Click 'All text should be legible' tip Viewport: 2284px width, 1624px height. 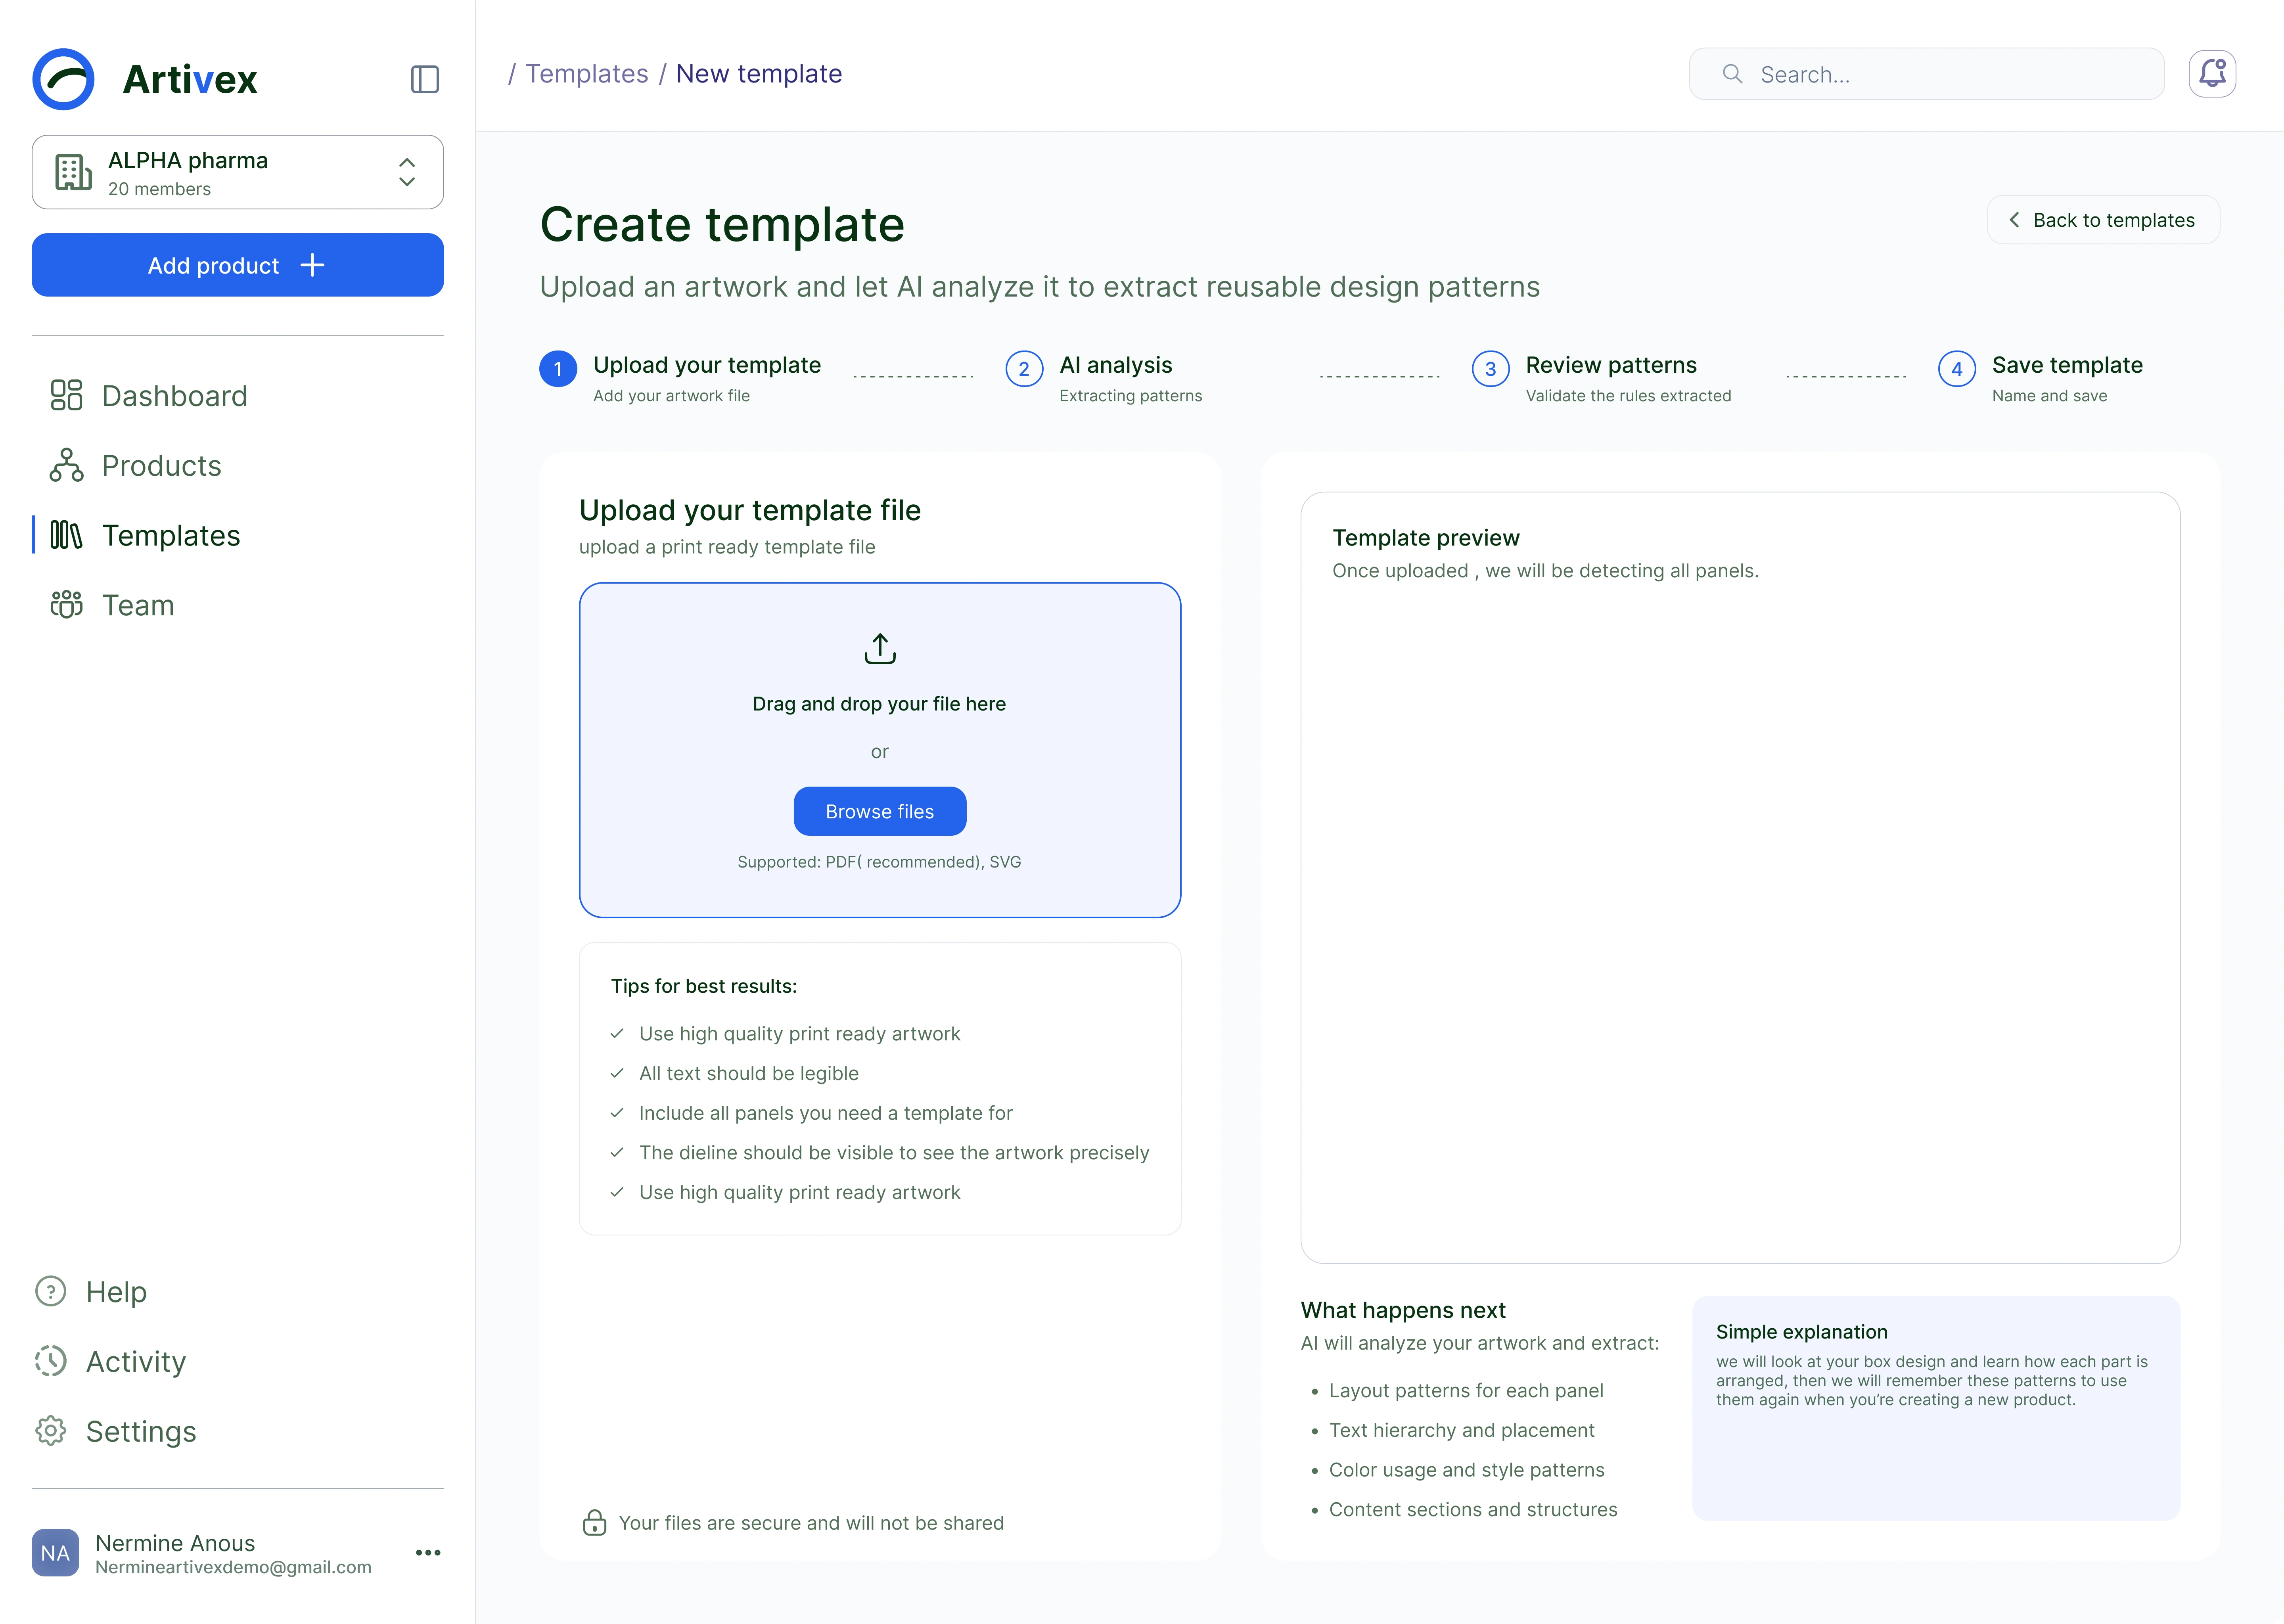pyautogui.click(x=749, y=1073)
